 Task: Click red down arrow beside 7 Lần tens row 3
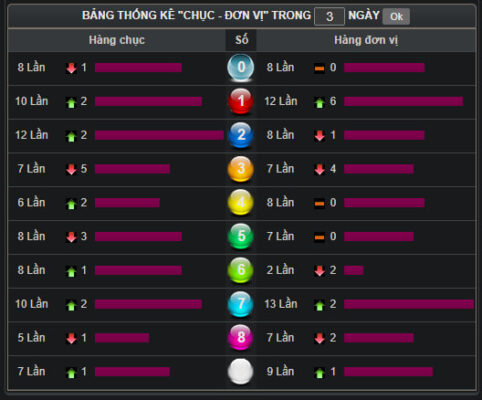[x=71, y=169]
